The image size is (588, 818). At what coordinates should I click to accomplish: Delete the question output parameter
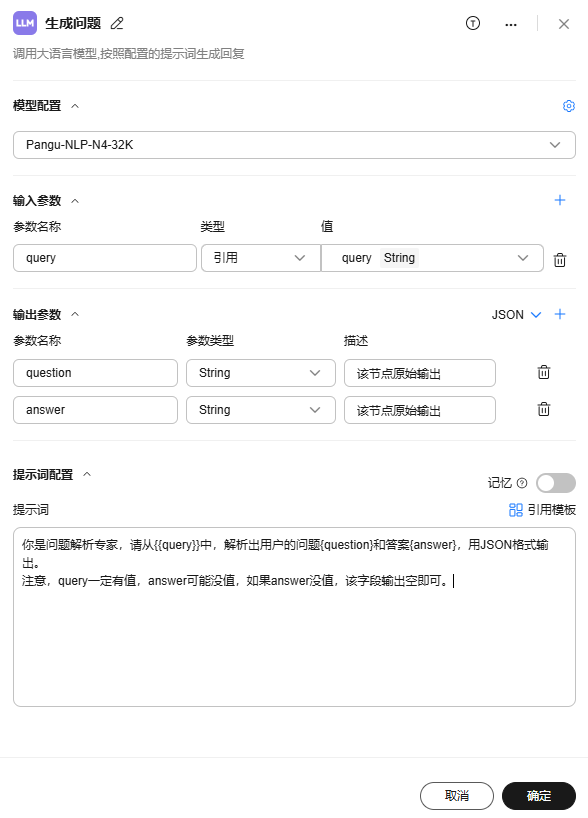click(544, 372)
